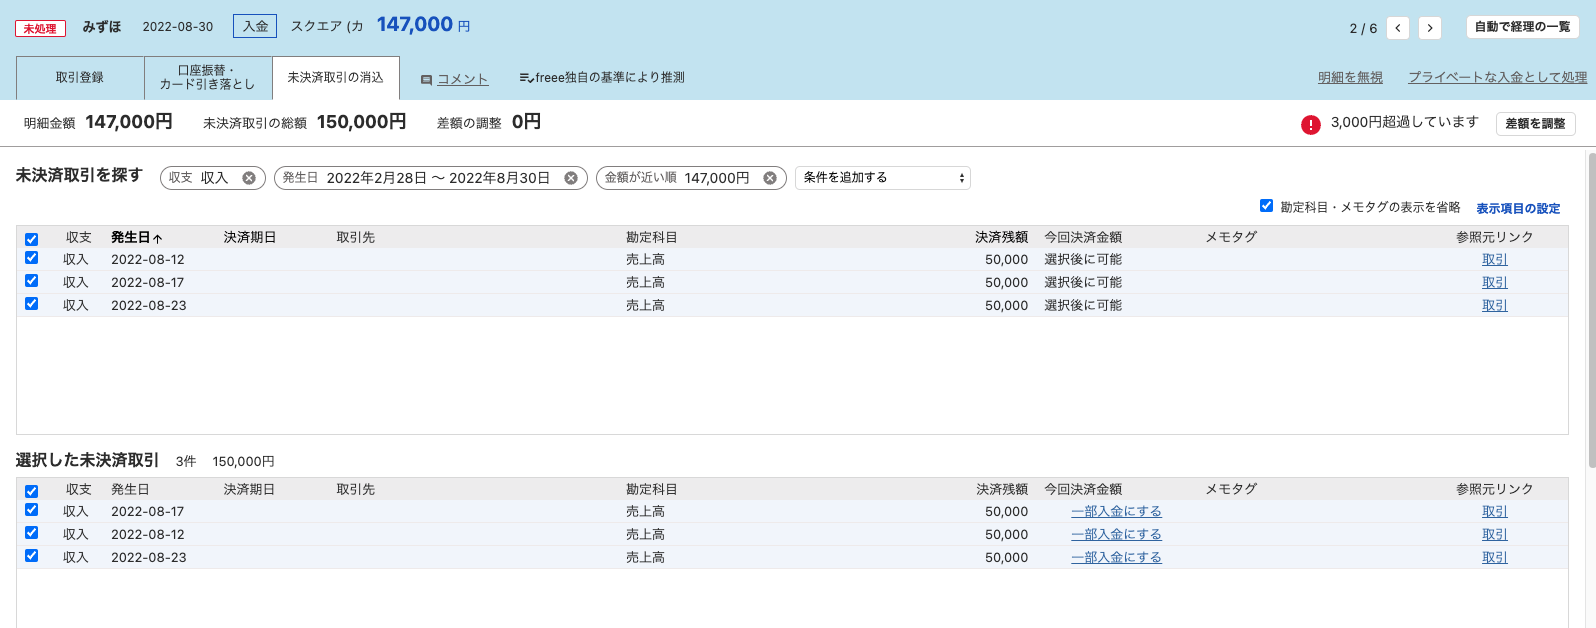Go to previous statement with left chevron
1596x628 pixels.
tap(1398, 28)
